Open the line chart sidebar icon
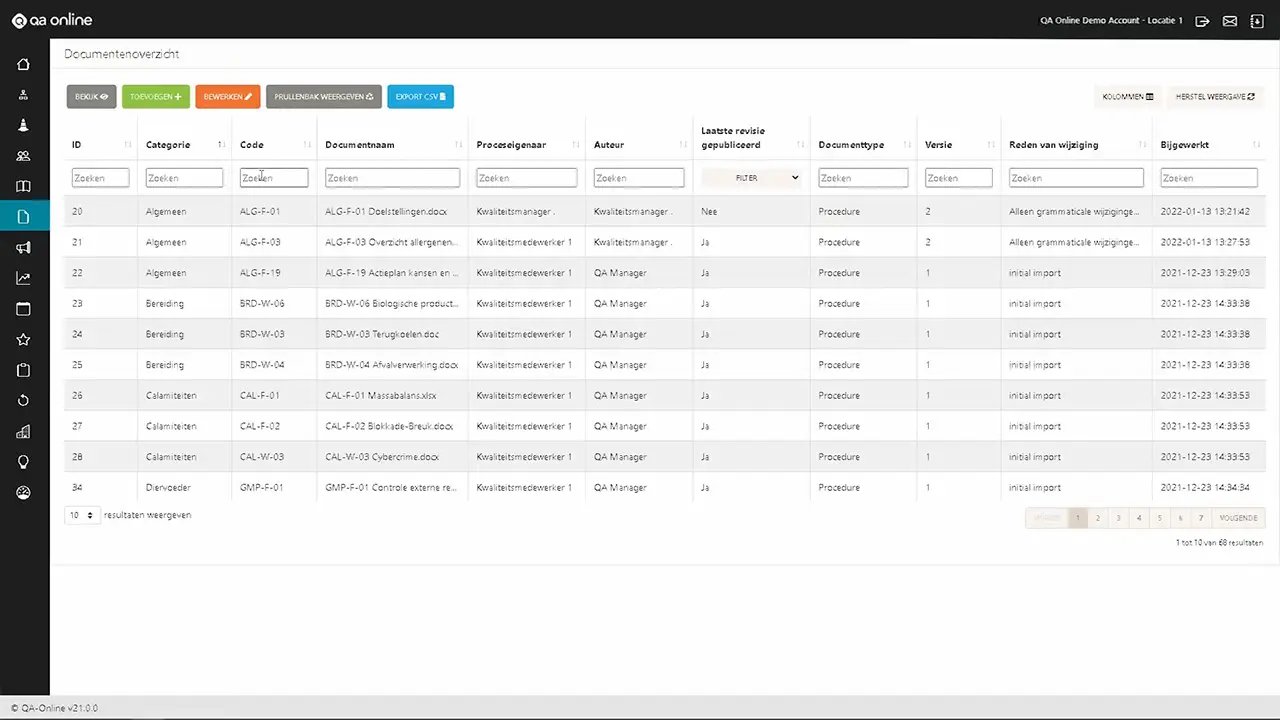The image size is (1280, 720). point(24,279)
